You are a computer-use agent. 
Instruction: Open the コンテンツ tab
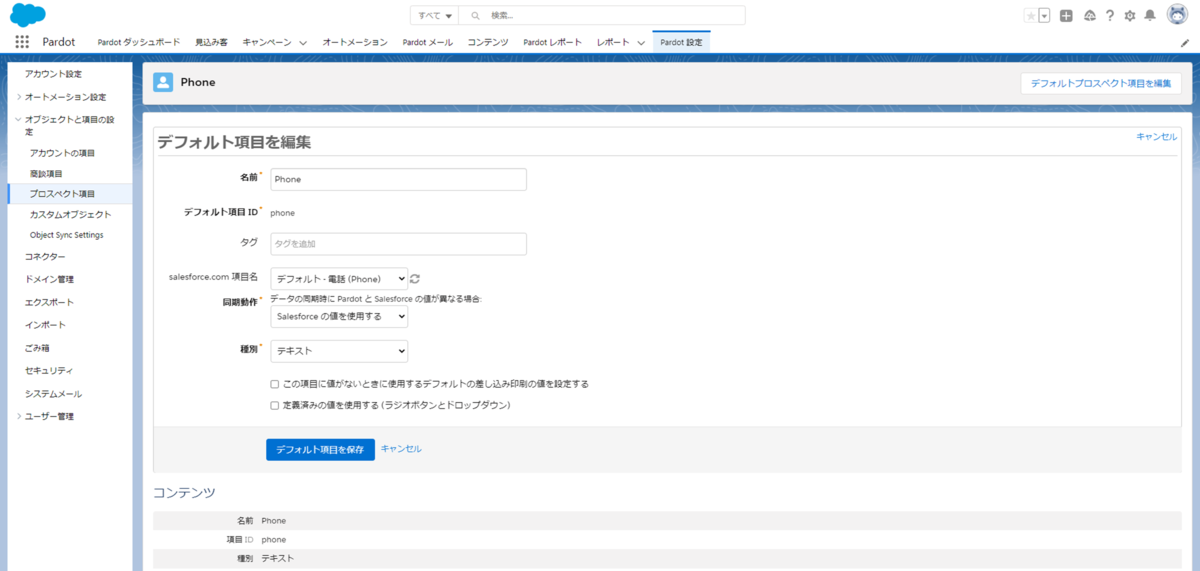tap(488, 42)
